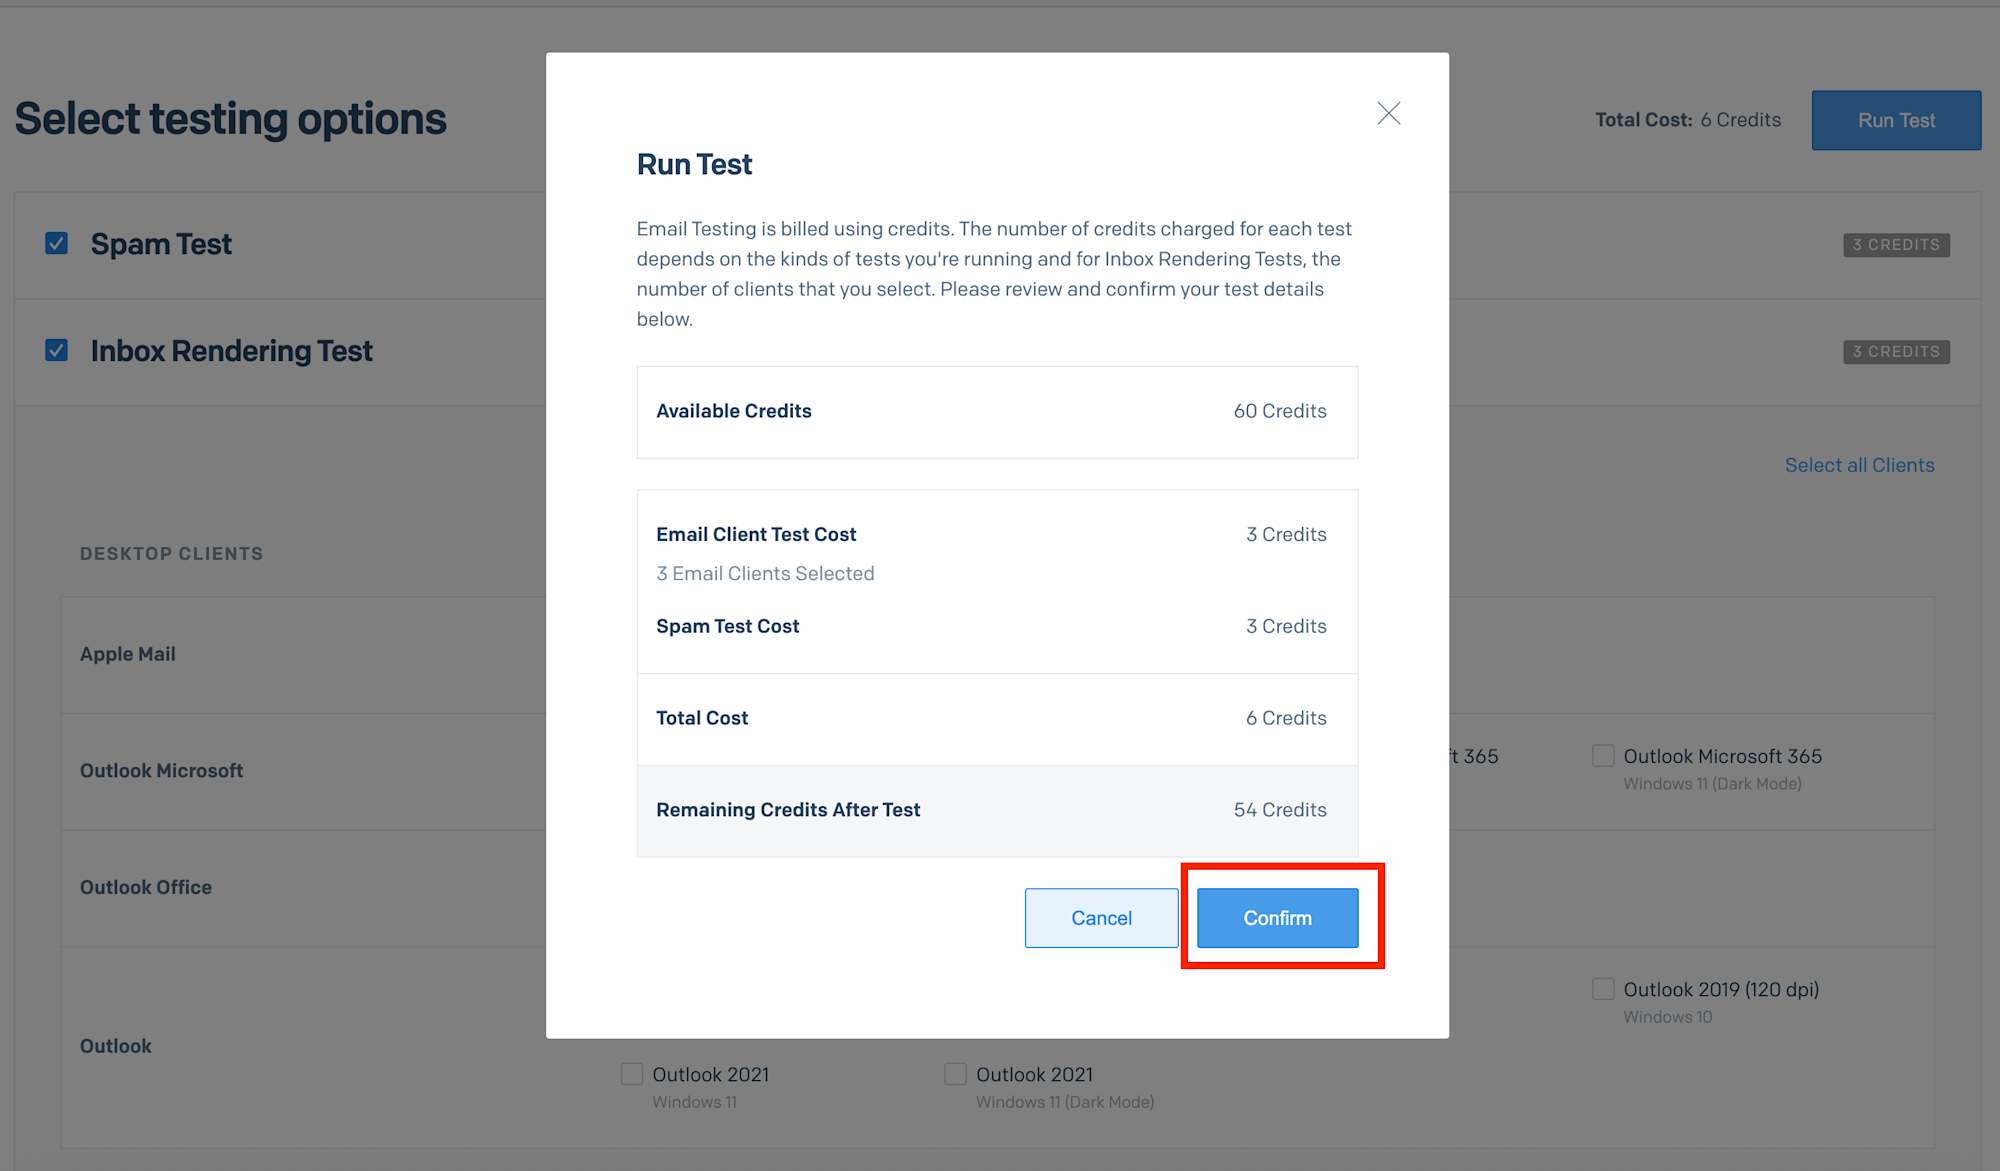Click the Spam Test 3 Credits badge
The height and width of the screenshot is (1171, 2000).
tap(1896, 245)
